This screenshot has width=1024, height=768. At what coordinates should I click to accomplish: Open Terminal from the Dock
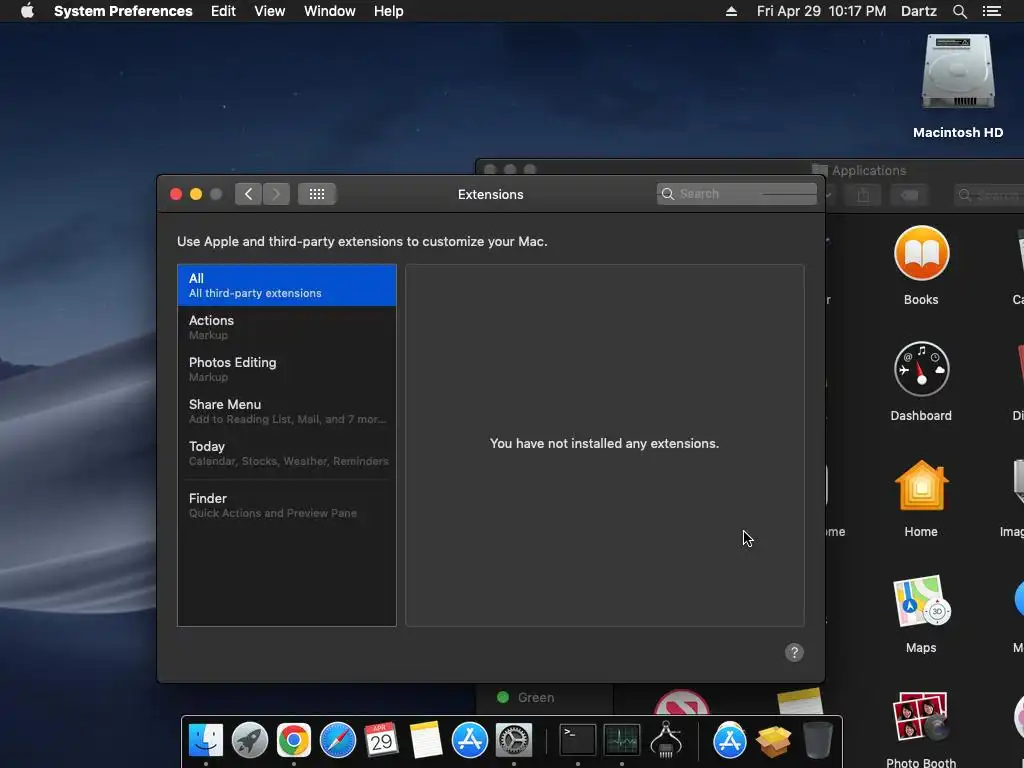(x=578, y=740)
